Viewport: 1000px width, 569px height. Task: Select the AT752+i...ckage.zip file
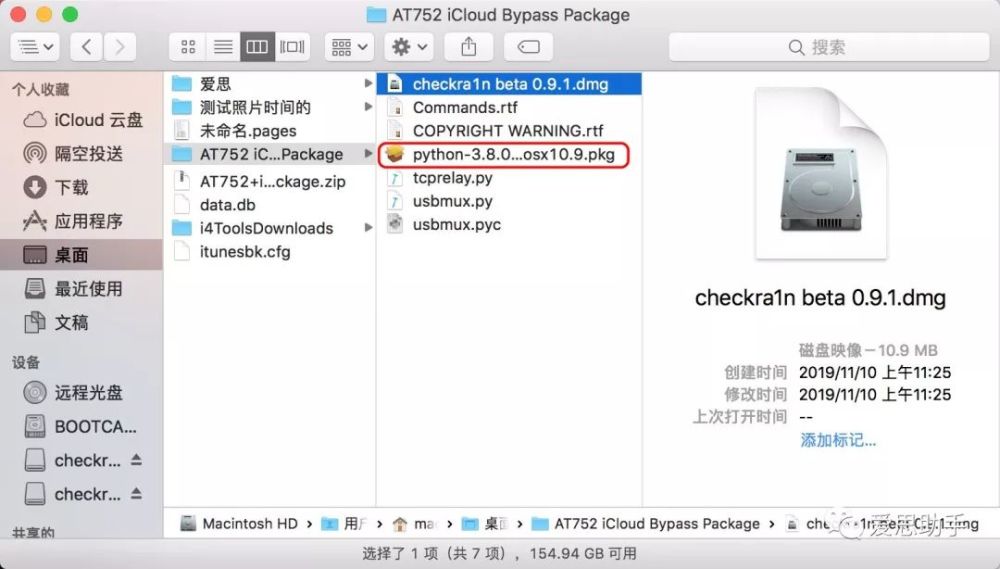(x=269, y=181)
